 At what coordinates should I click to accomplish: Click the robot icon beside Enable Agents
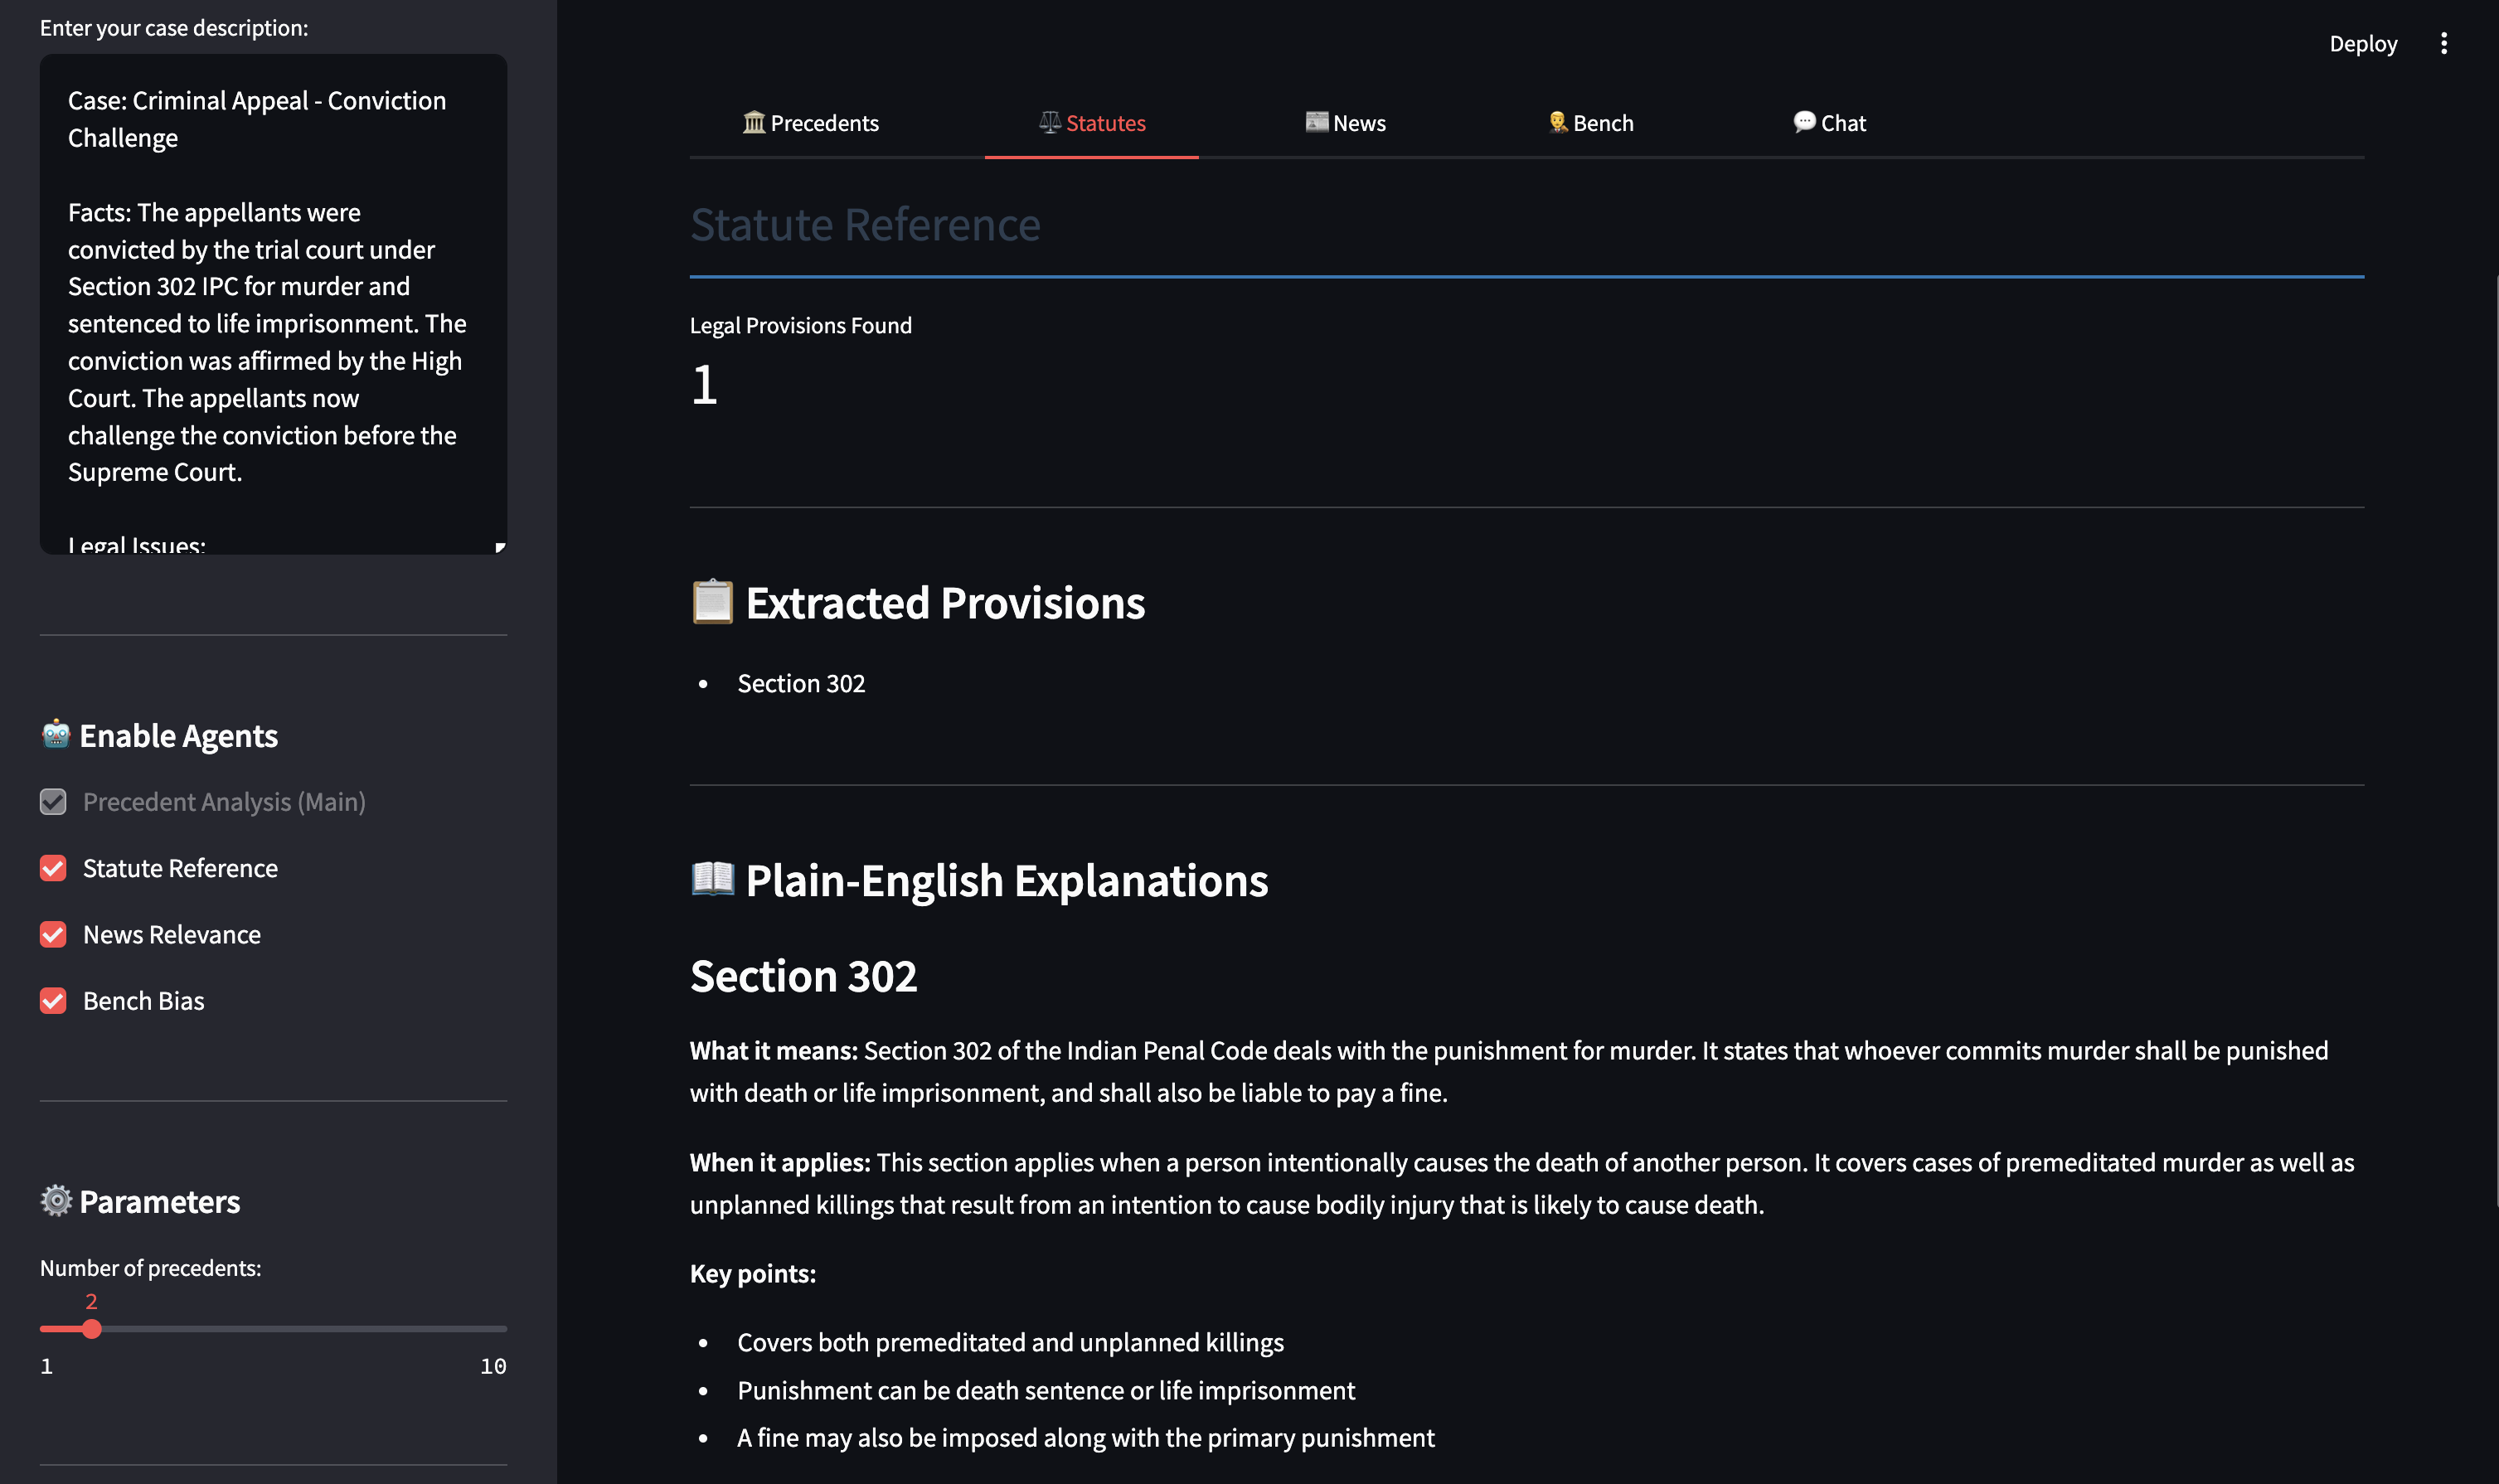pyautogui.click(x=56, y=734)
